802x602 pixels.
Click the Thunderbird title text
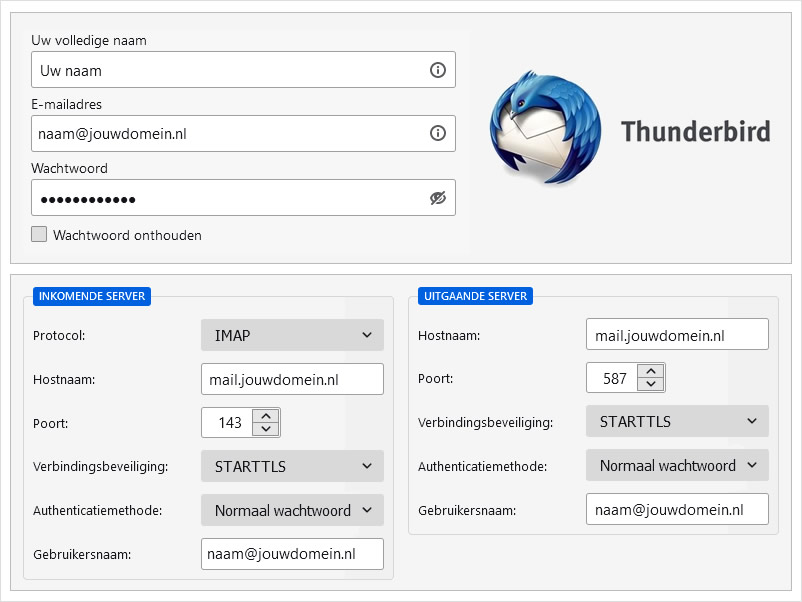click(696, 131)
